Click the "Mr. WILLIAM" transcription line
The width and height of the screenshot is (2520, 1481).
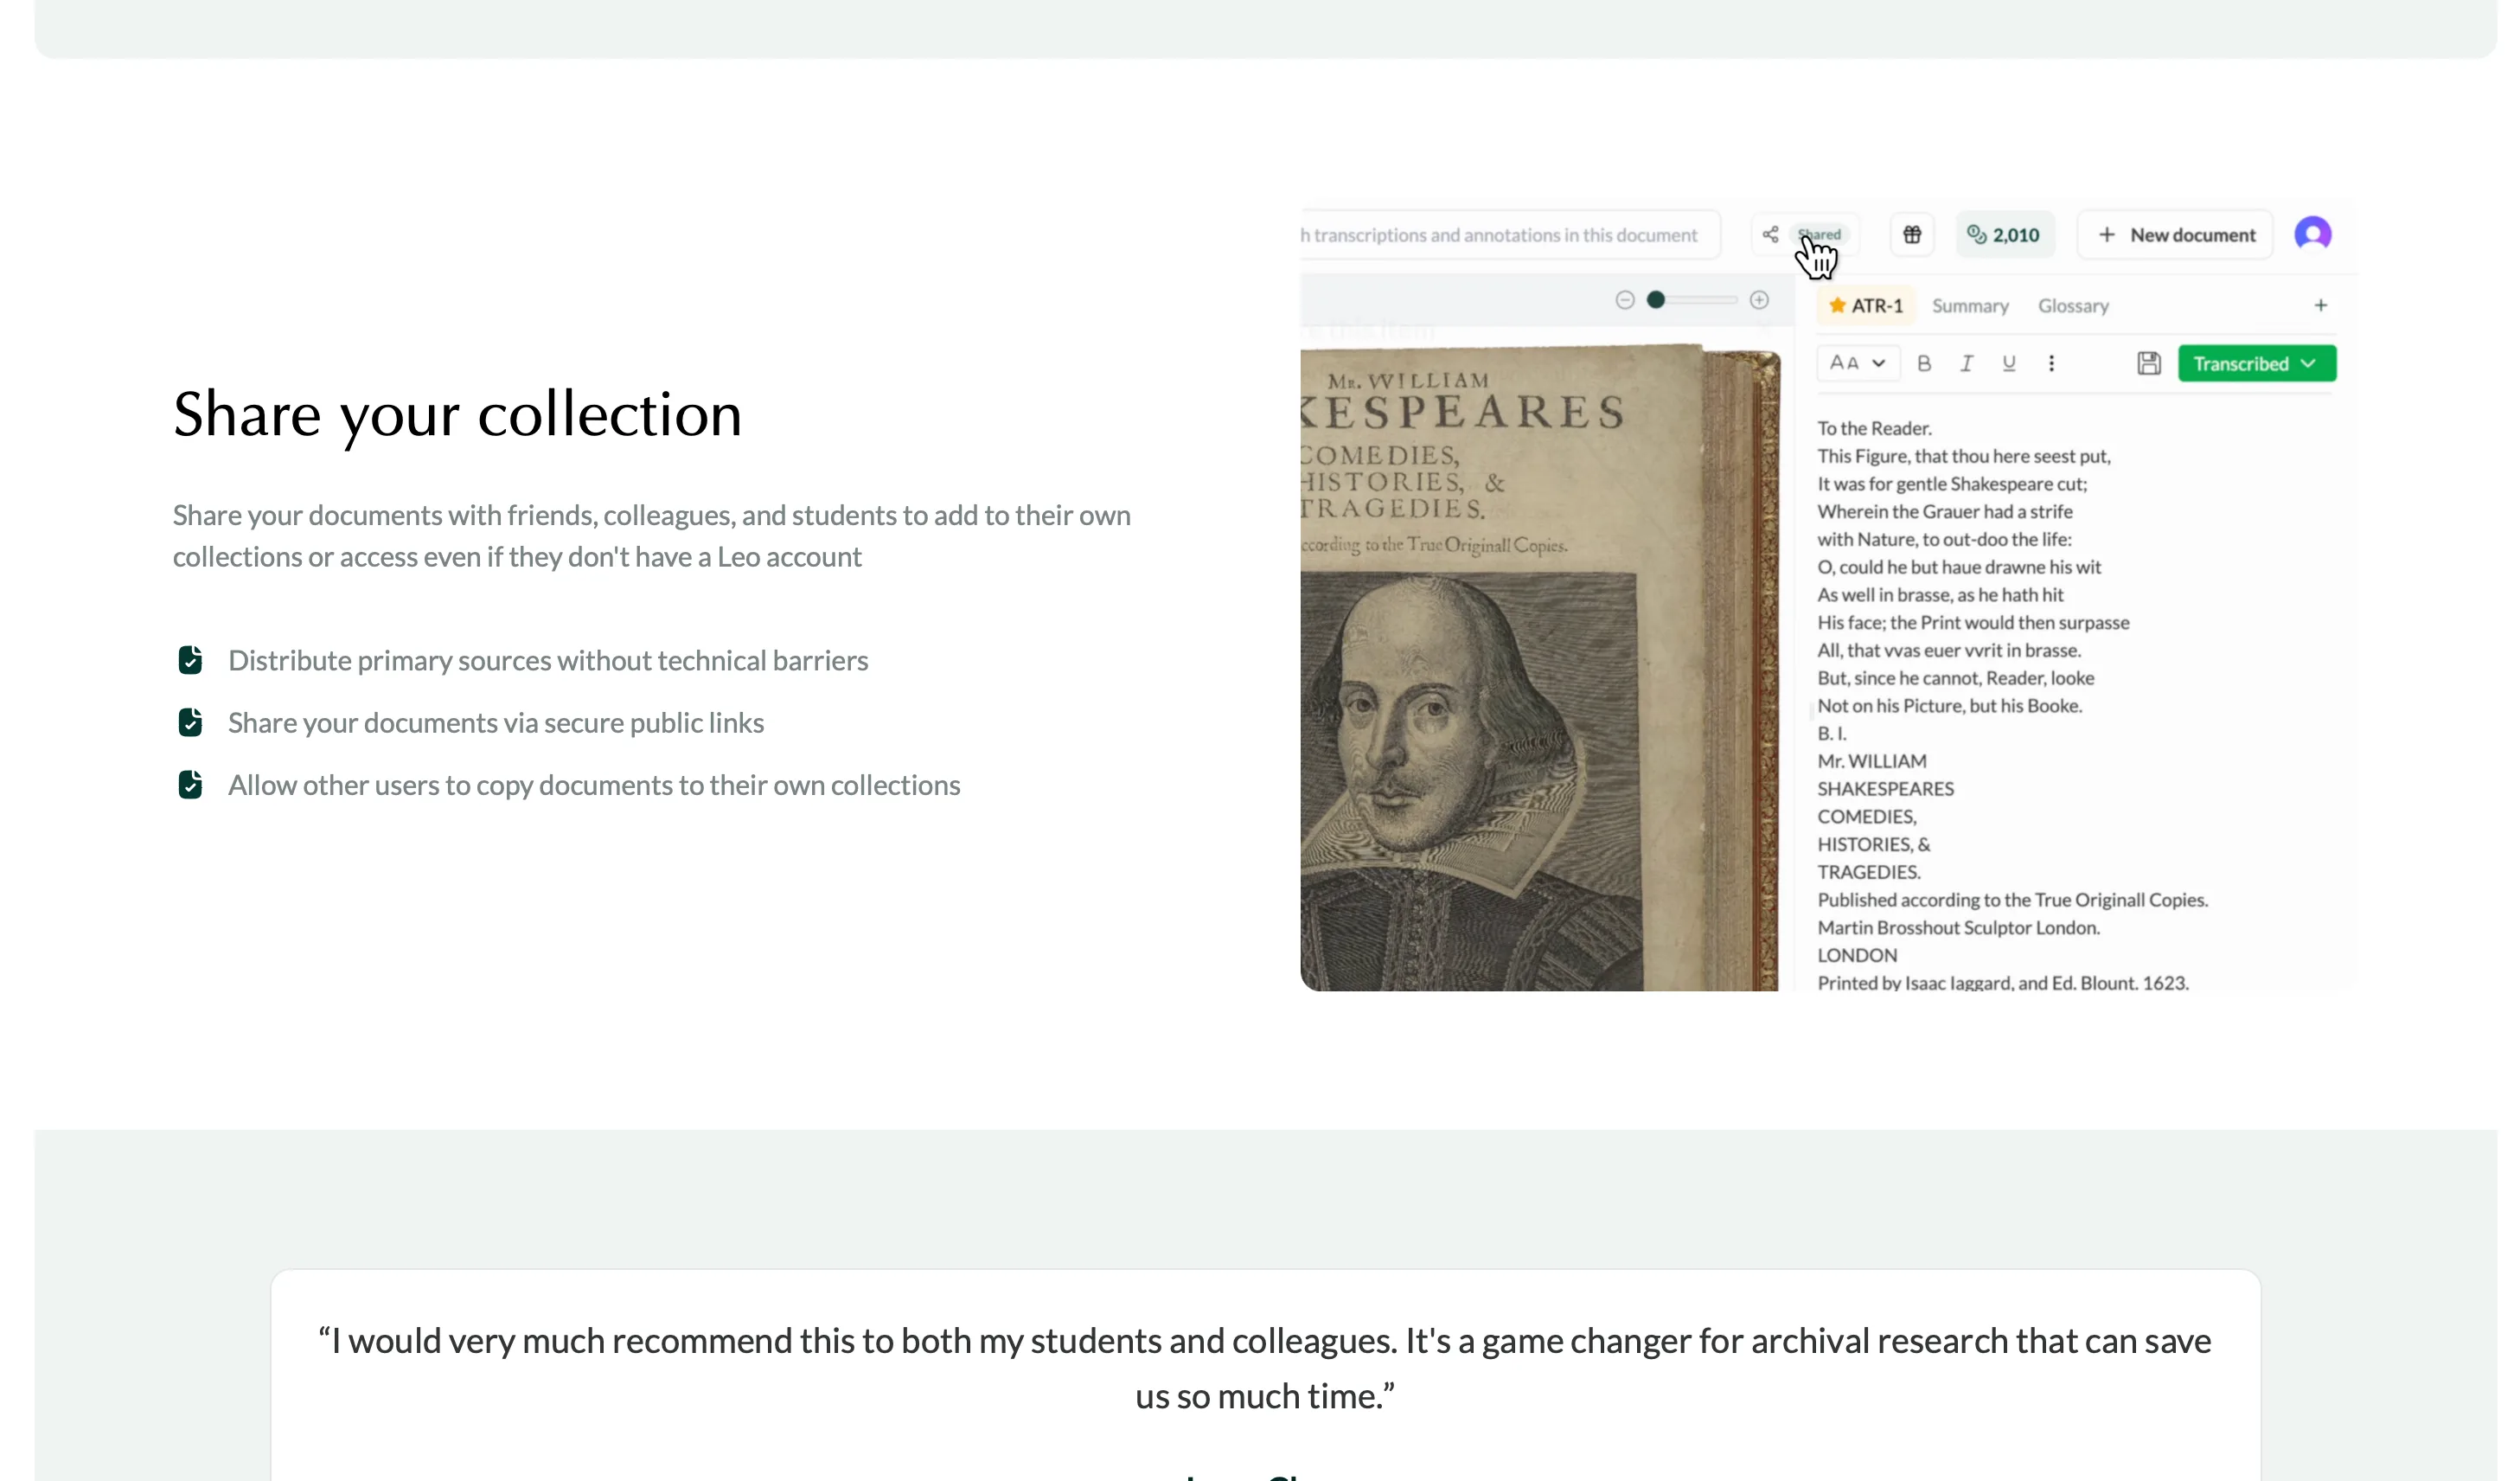tap(1872, 762)
